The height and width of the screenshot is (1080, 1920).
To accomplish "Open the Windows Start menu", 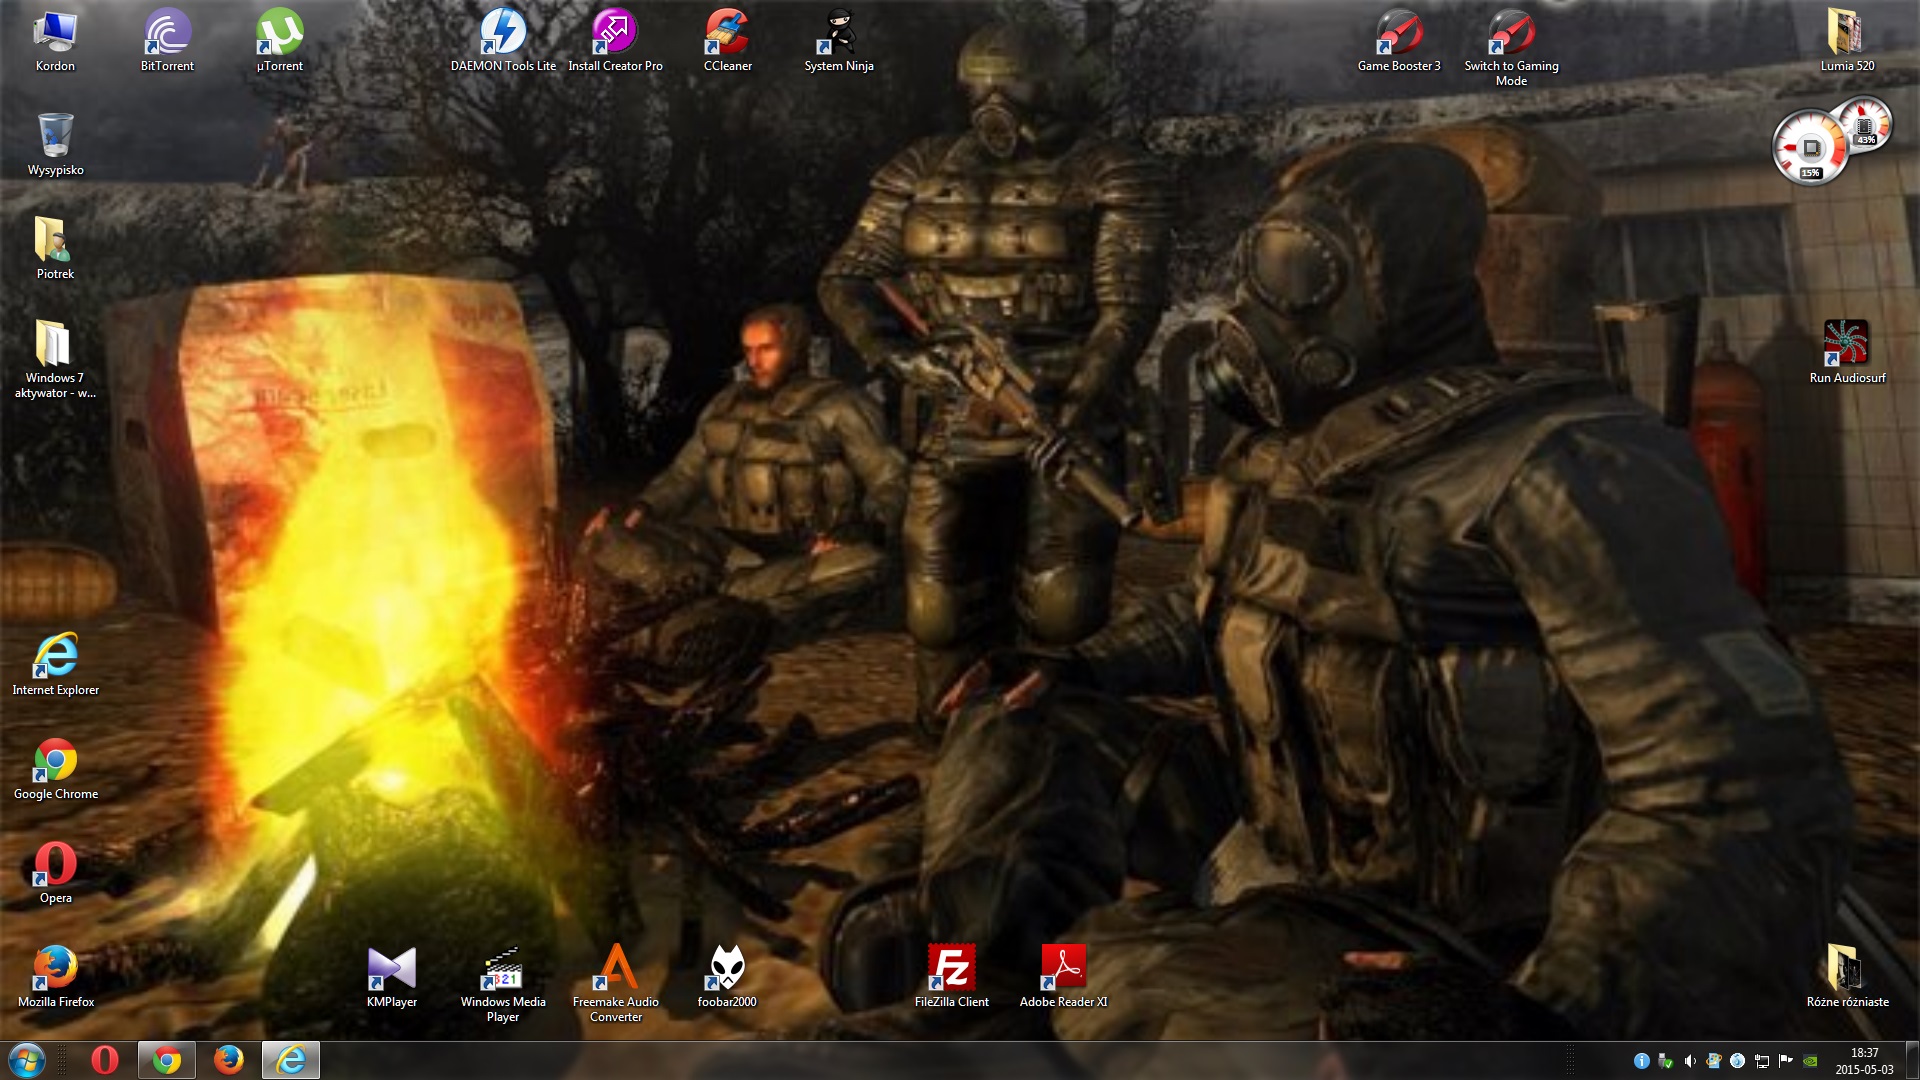I will point(27,1060).
